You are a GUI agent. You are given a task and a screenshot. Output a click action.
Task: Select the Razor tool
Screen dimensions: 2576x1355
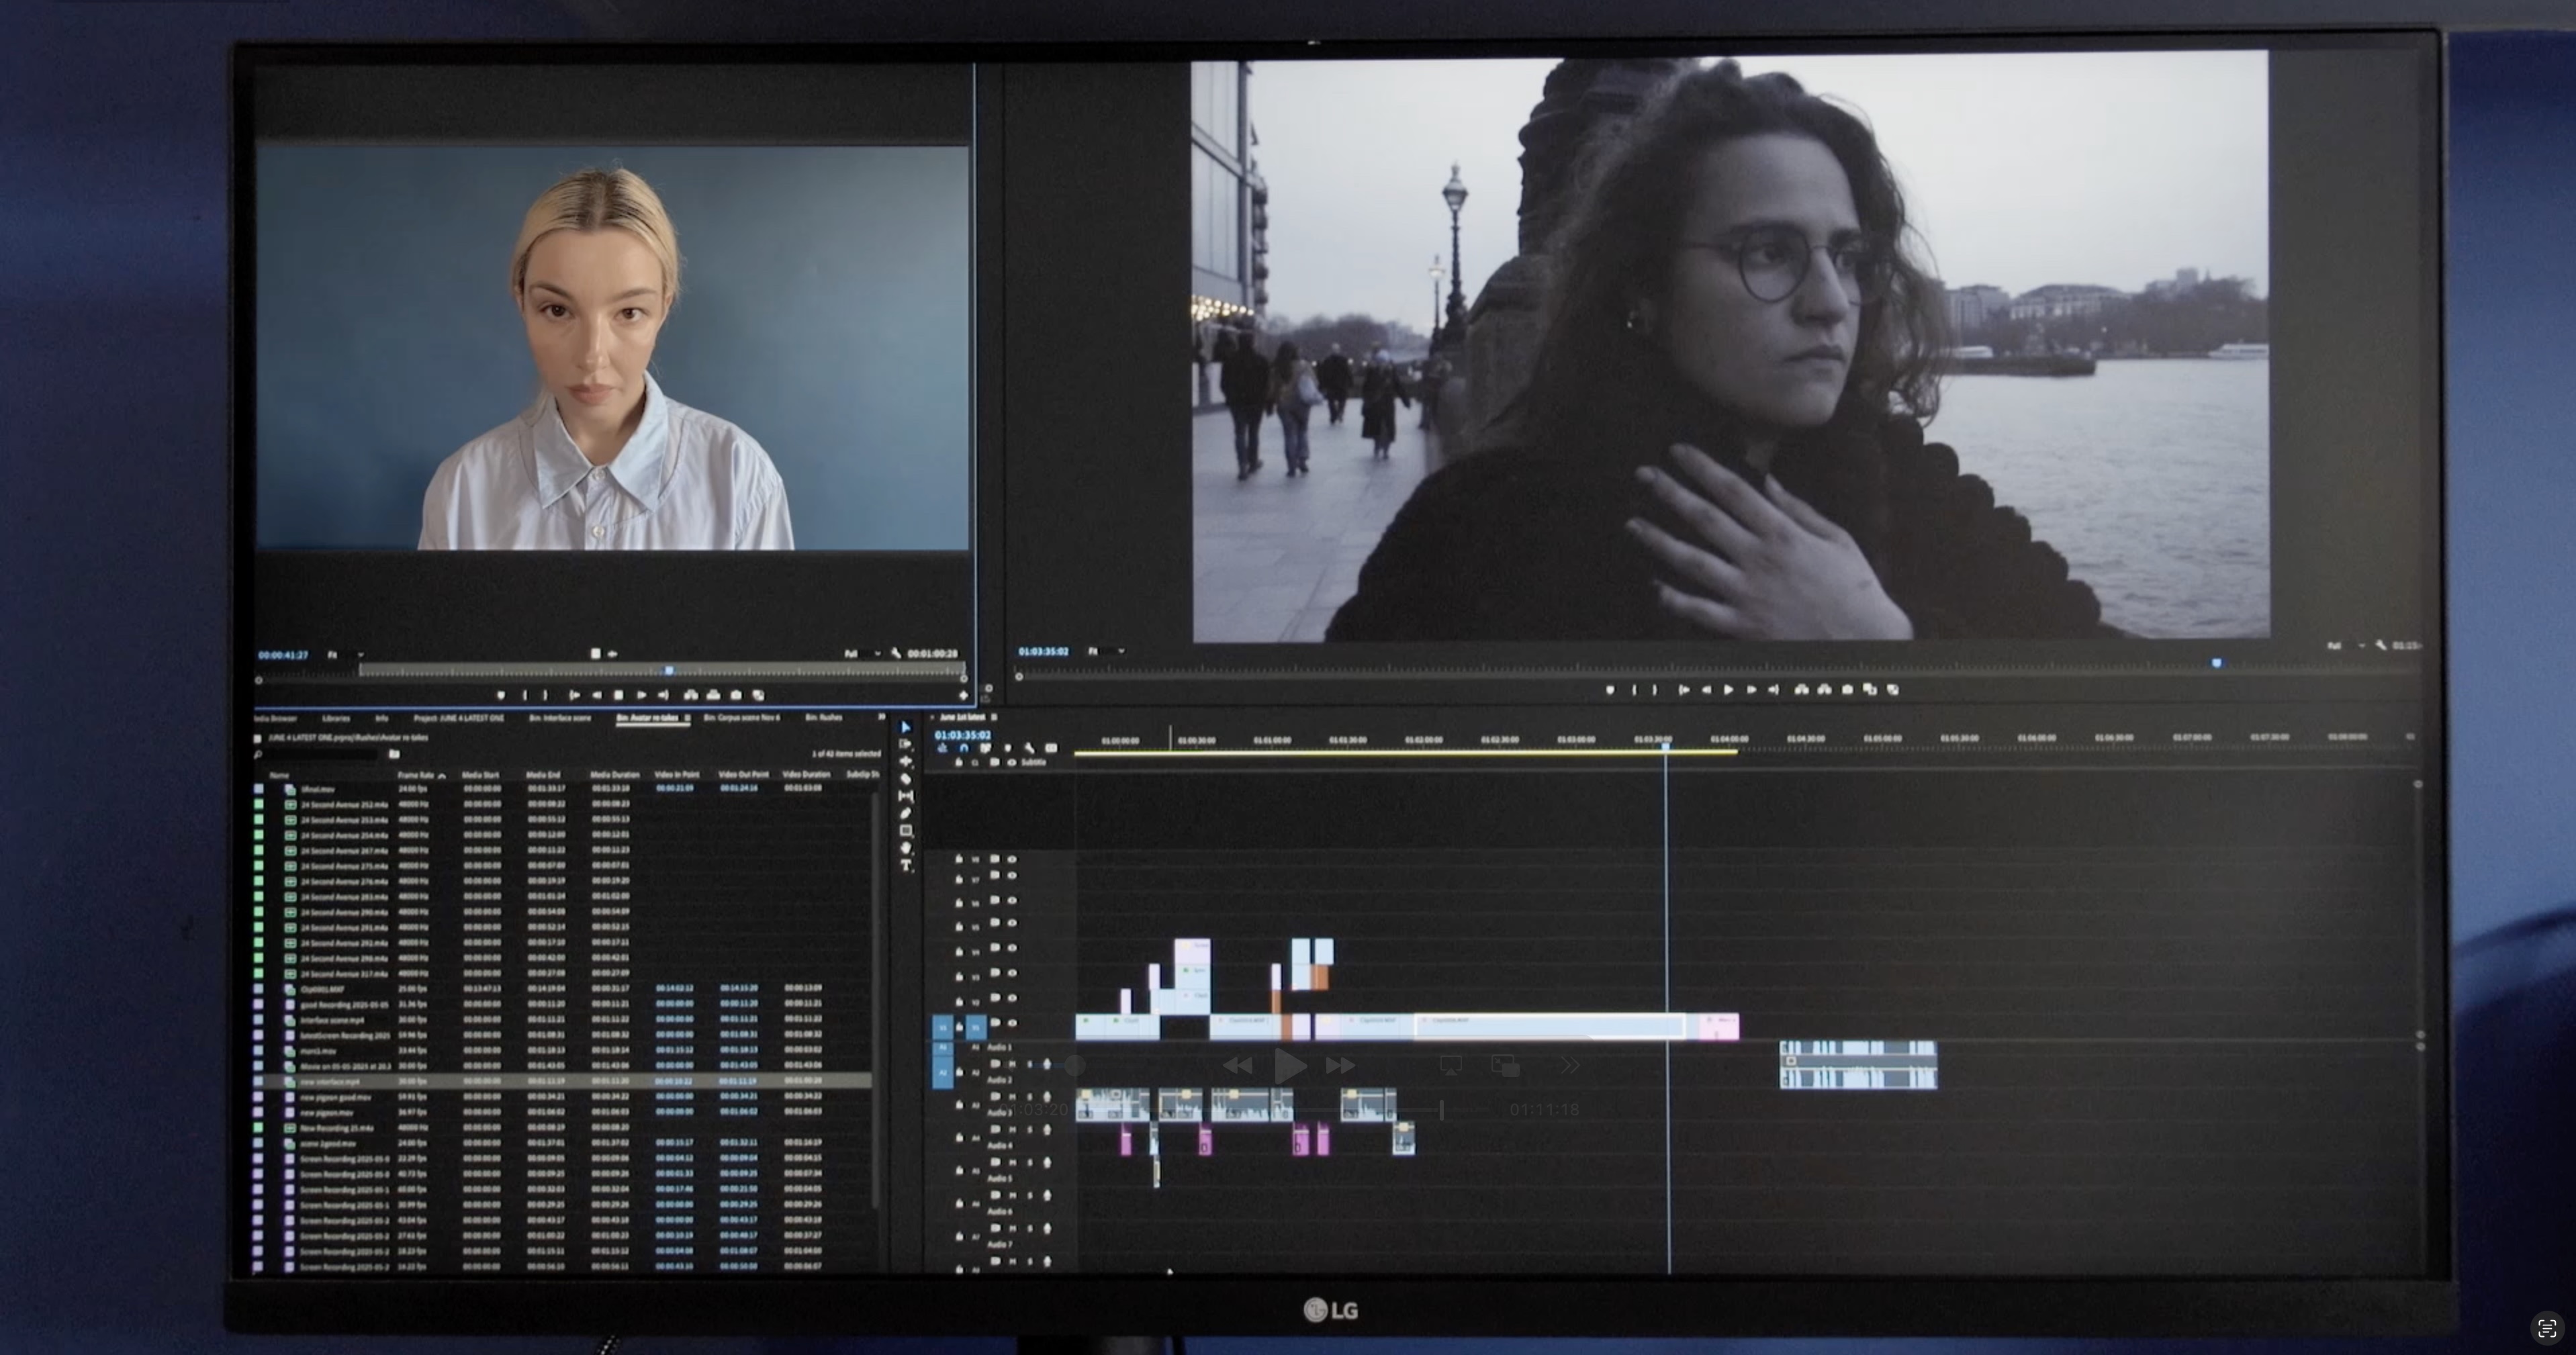906,779
